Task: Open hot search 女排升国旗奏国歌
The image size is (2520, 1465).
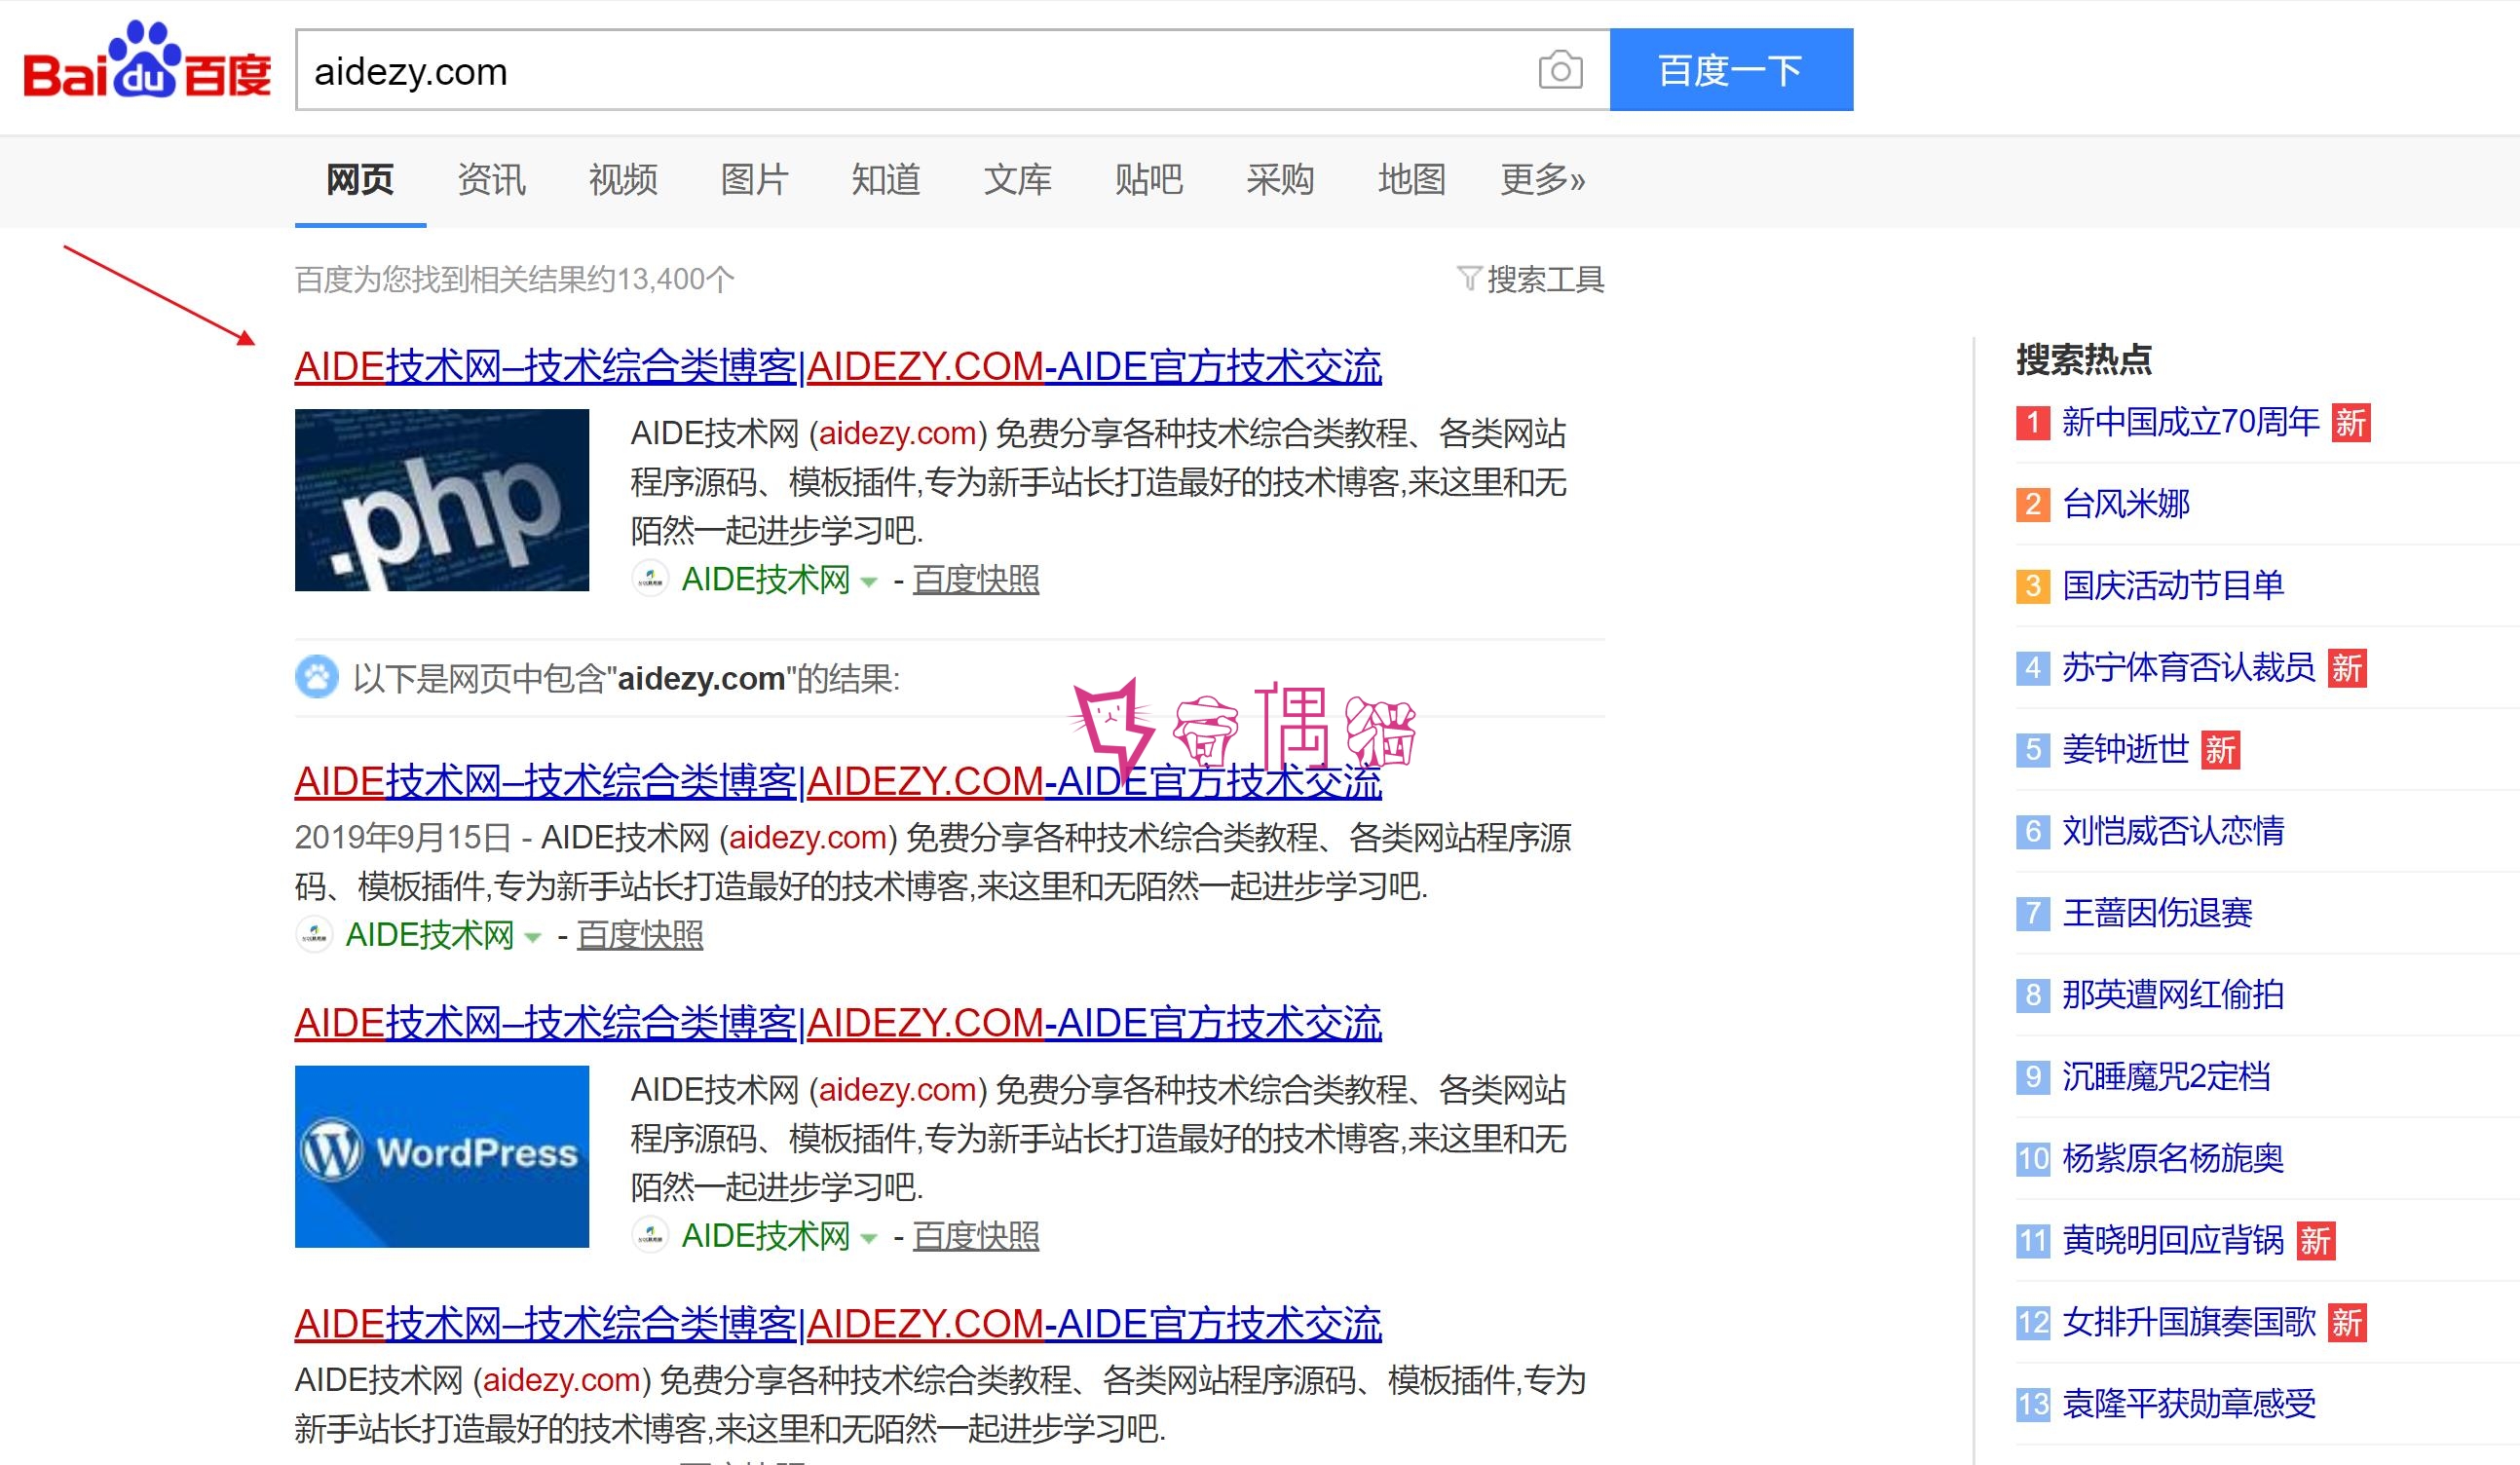Action: pyautogui.click(x=2189, y=1322)
